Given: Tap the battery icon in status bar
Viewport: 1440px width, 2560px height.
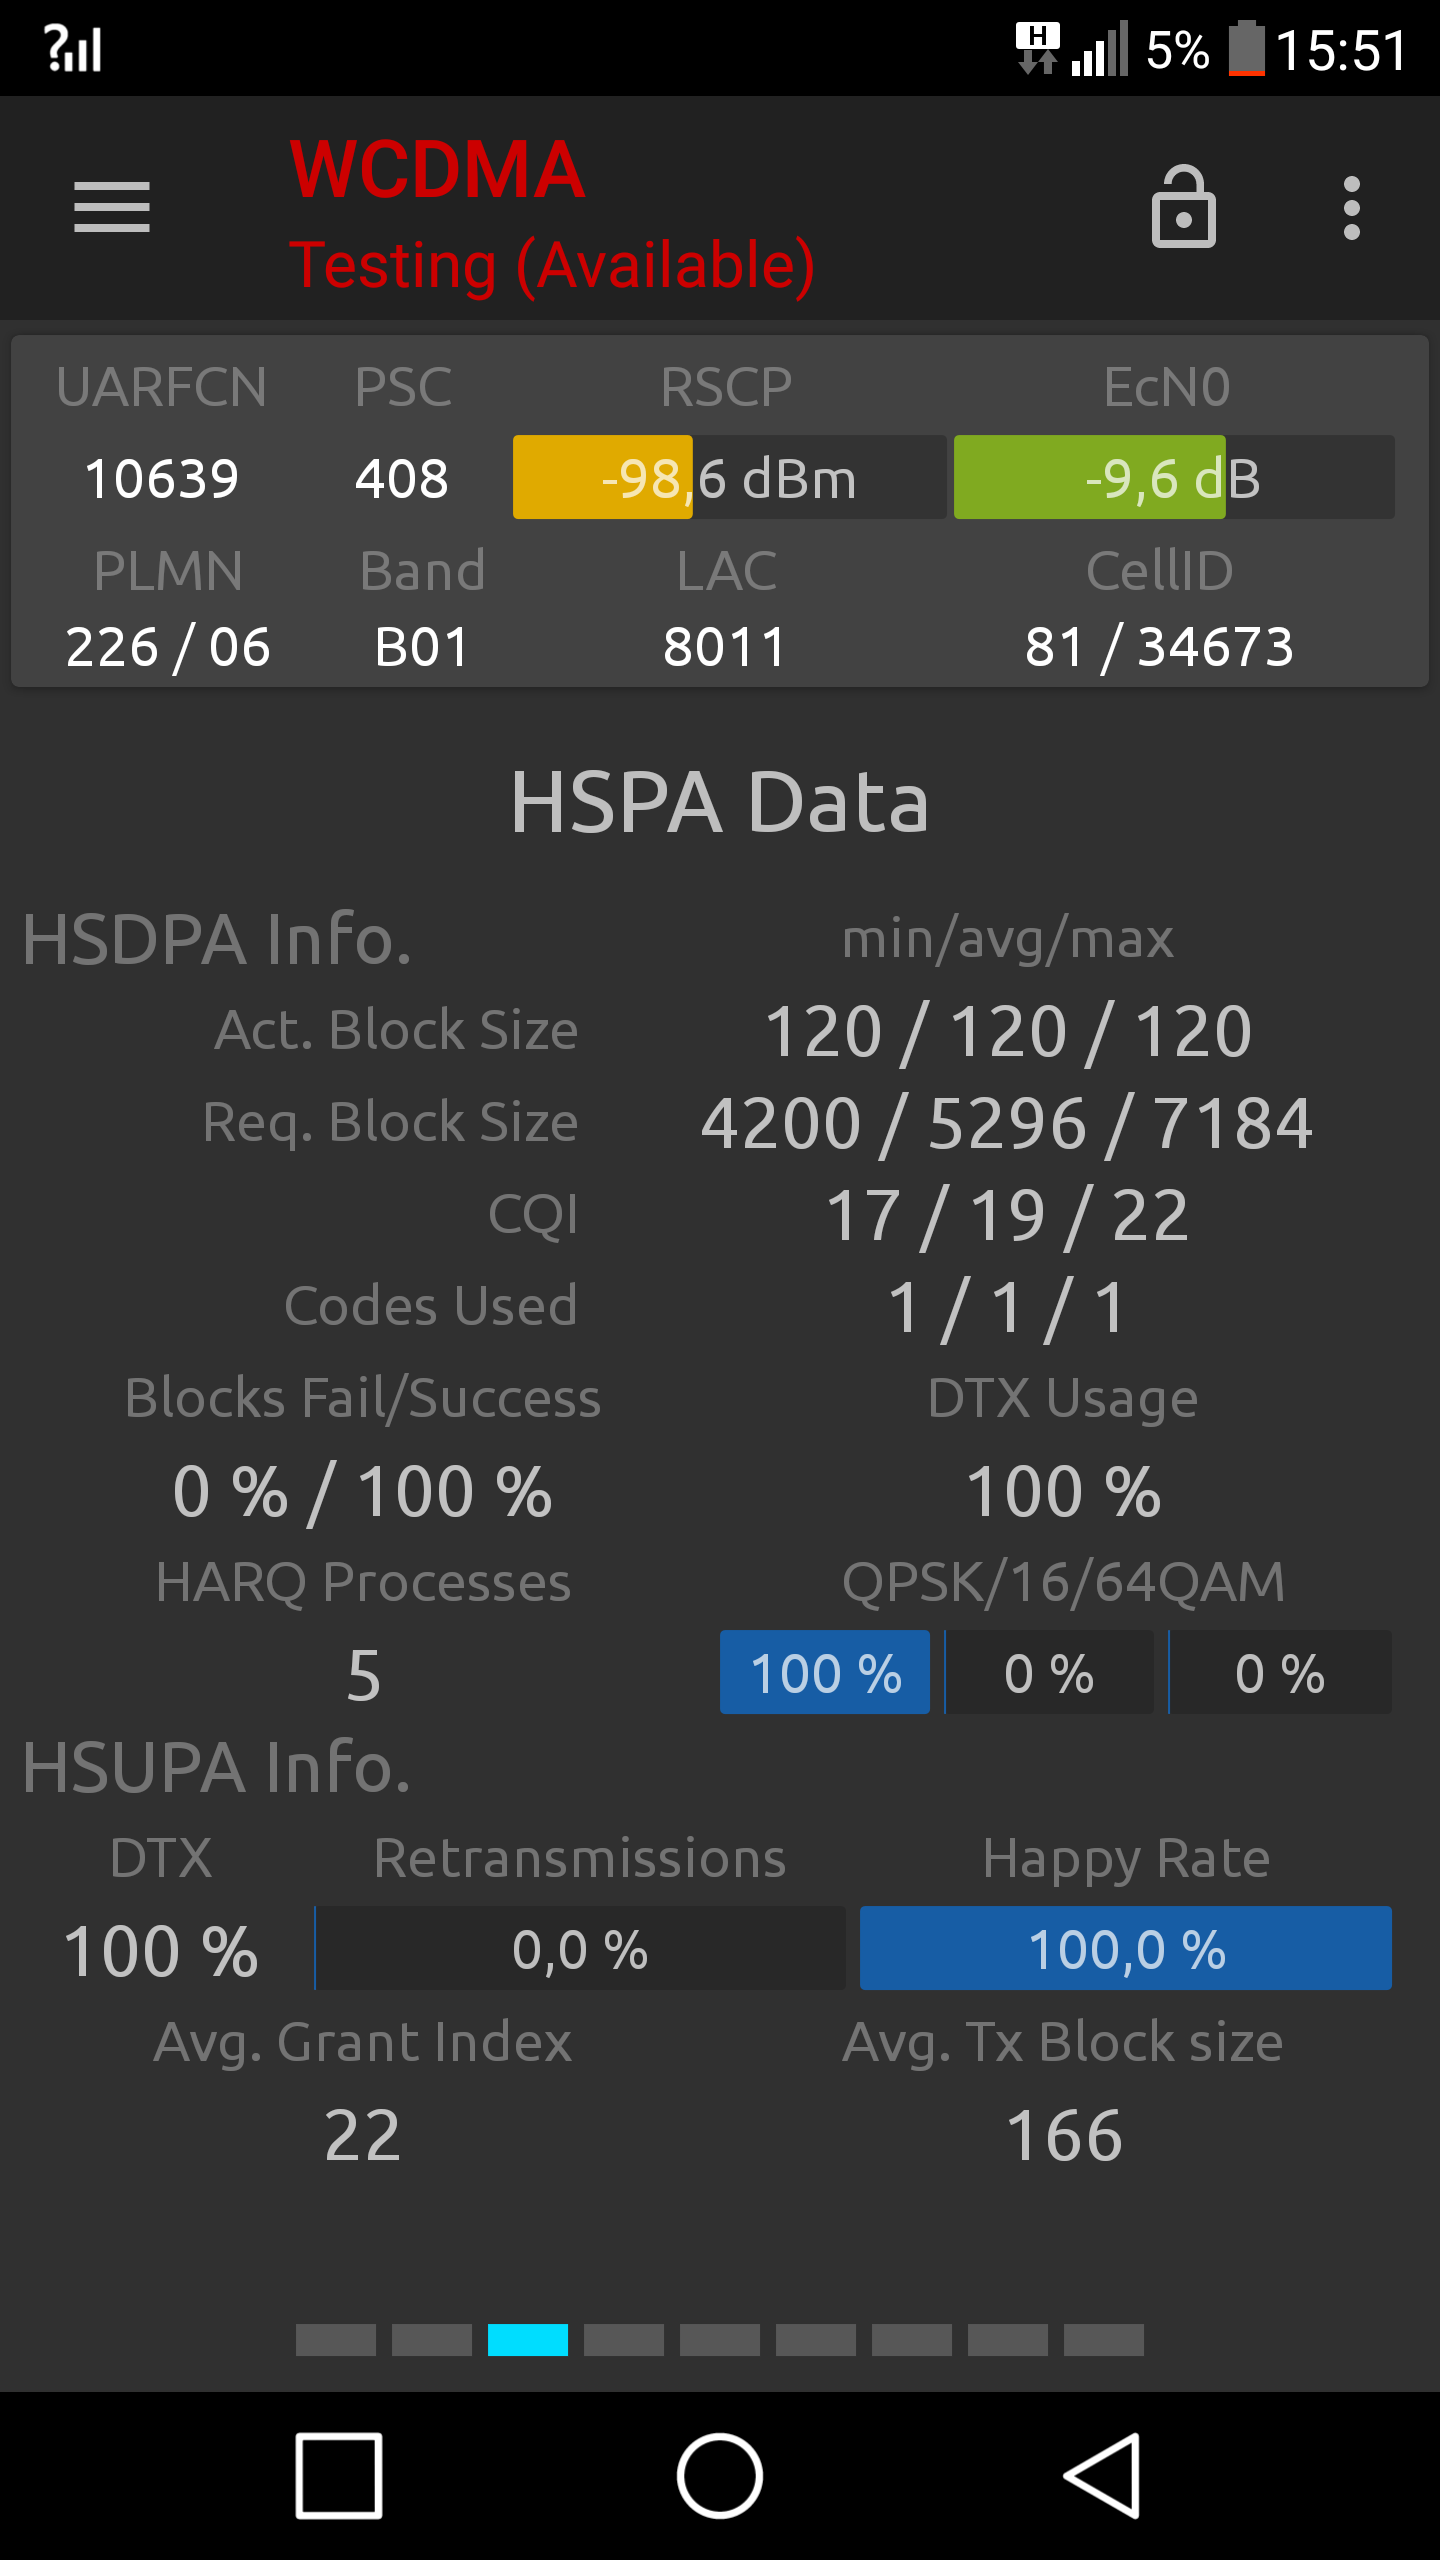Looking at the screenshot, I should tap(1246, 48).
